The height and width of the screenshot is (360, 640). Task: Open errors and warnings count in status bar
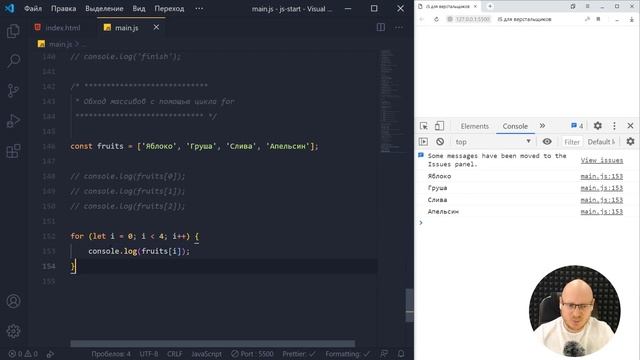pyautogui.click(x=23, y=354)
